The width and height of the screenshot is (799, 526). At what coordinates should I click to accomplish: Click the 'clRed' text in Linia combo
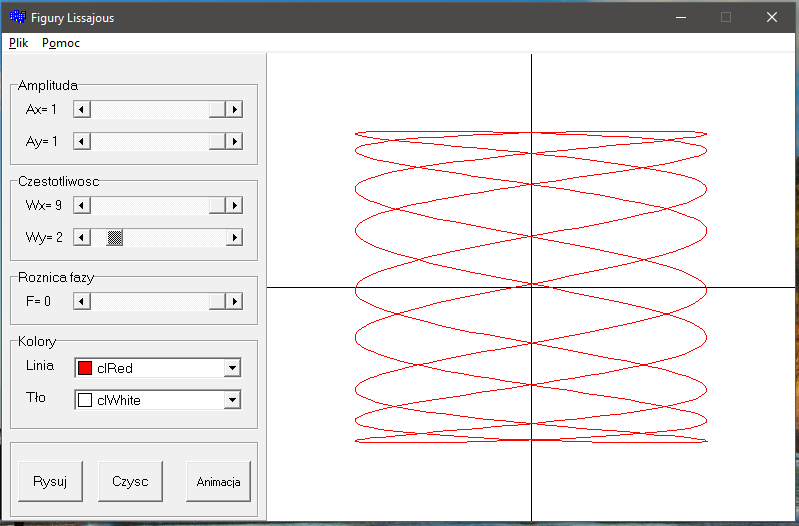click(115, 368)
